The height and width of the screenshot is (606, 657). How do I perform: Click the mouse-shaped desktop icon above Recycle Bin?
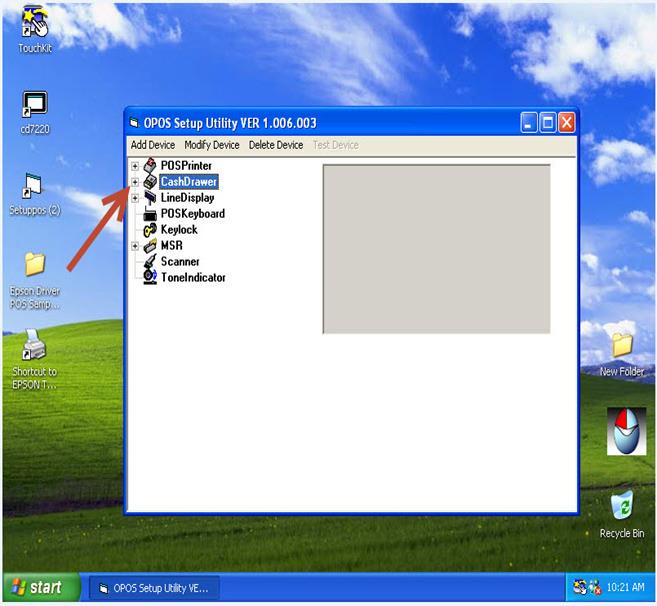[626, 431]
